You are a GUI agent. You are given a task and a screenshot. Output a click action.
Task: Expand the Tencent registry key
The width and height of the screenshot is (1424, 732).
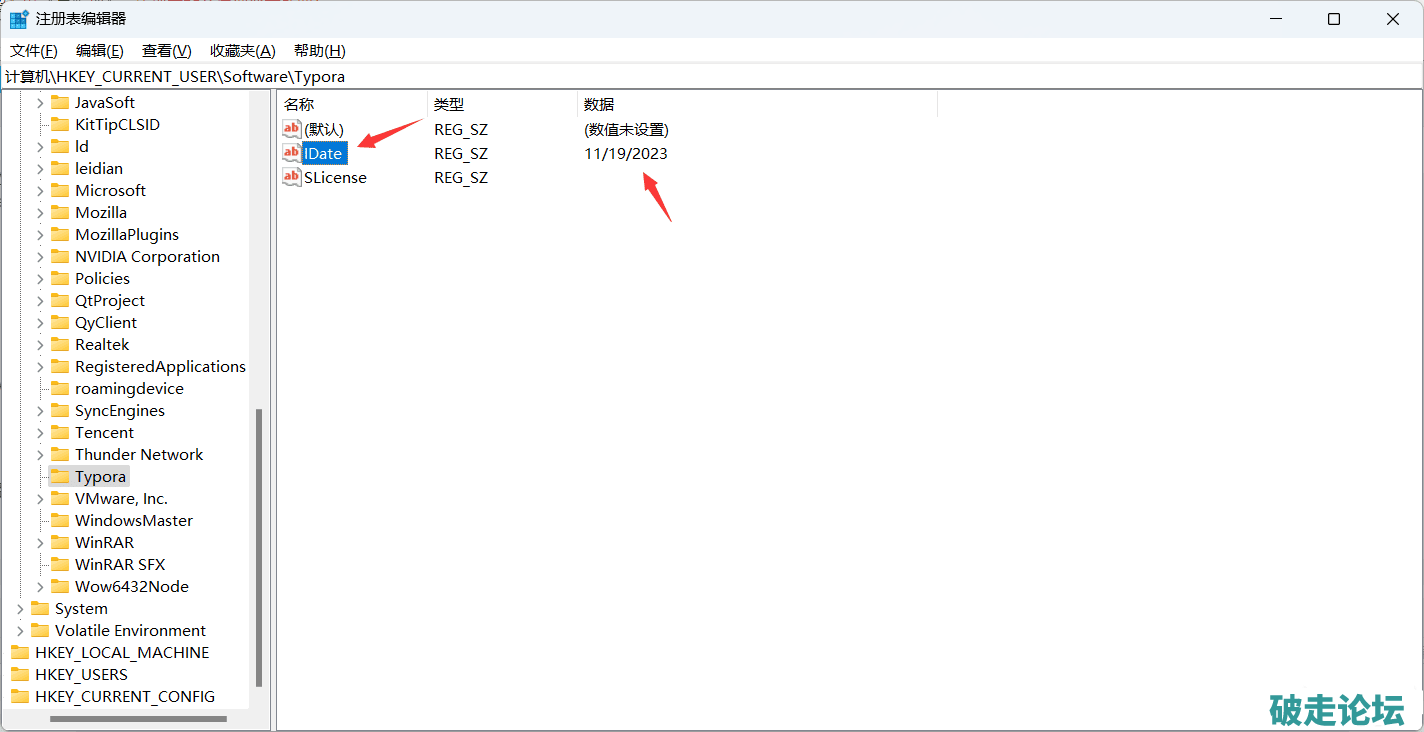pos(40,432)
